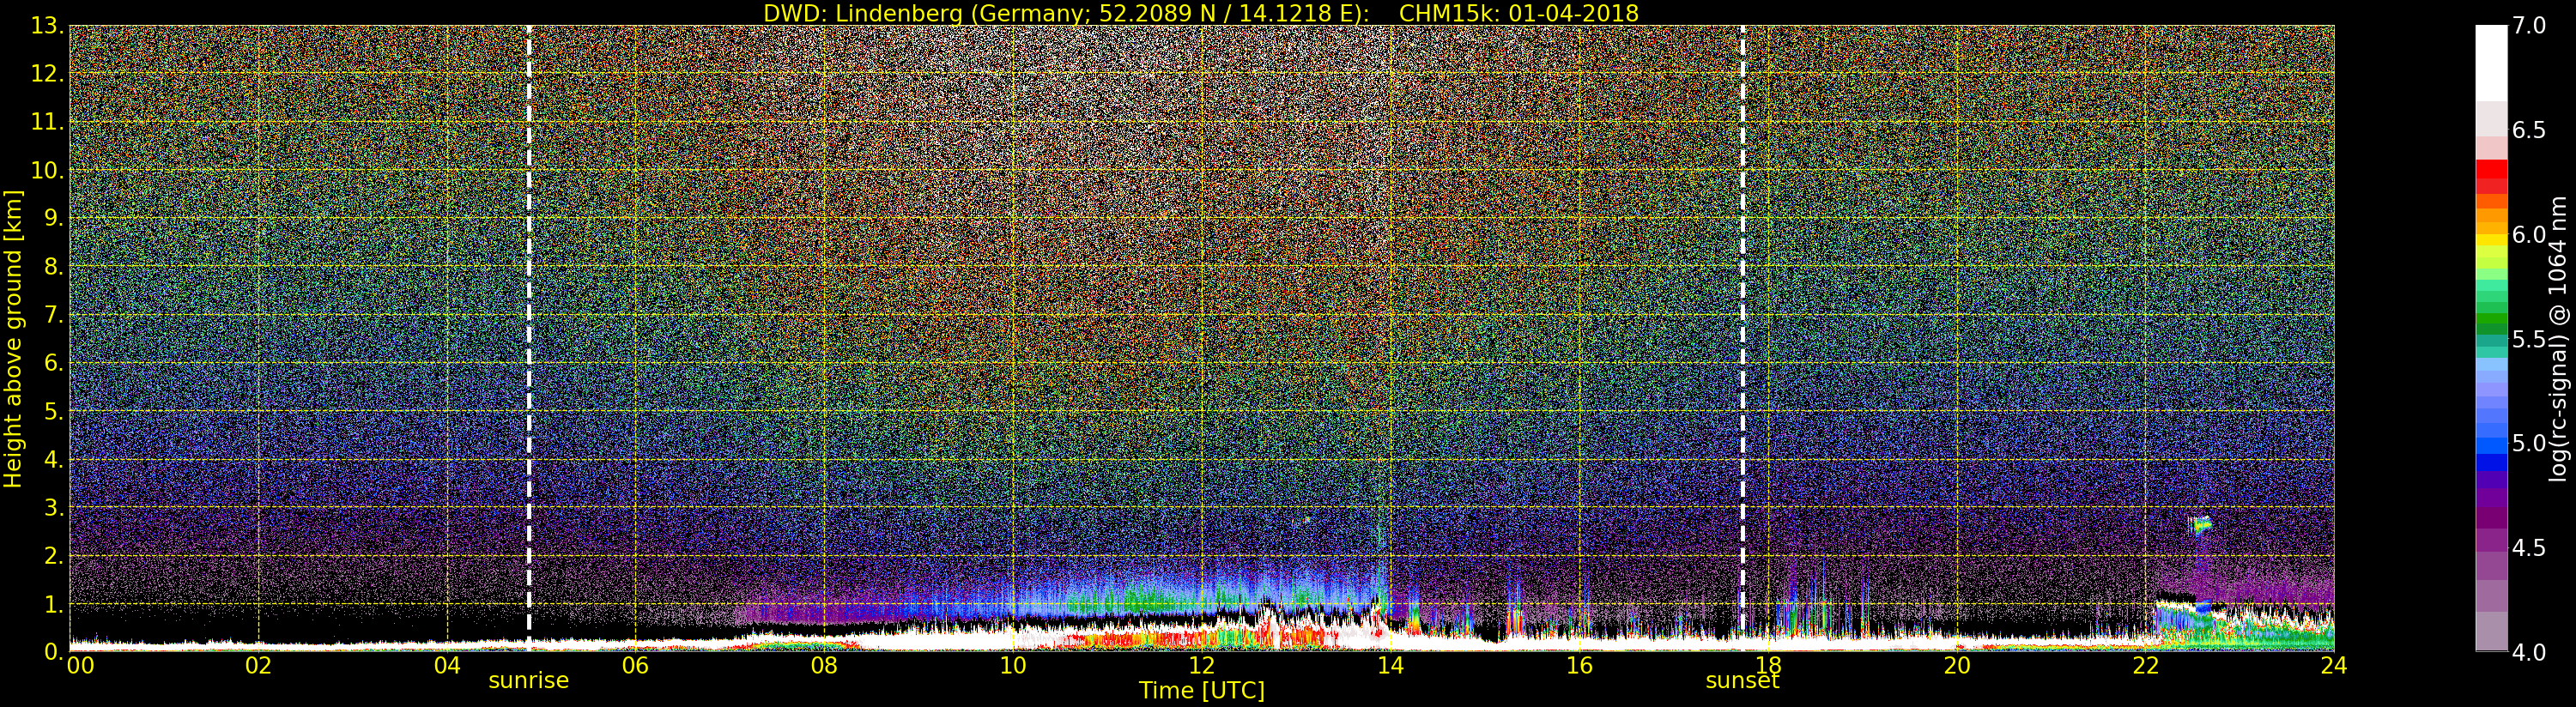Viewport: 2576px width, 707px height.
Task: Click the colorbar tick value "5.0"
Action: (x=2529, y=444)
